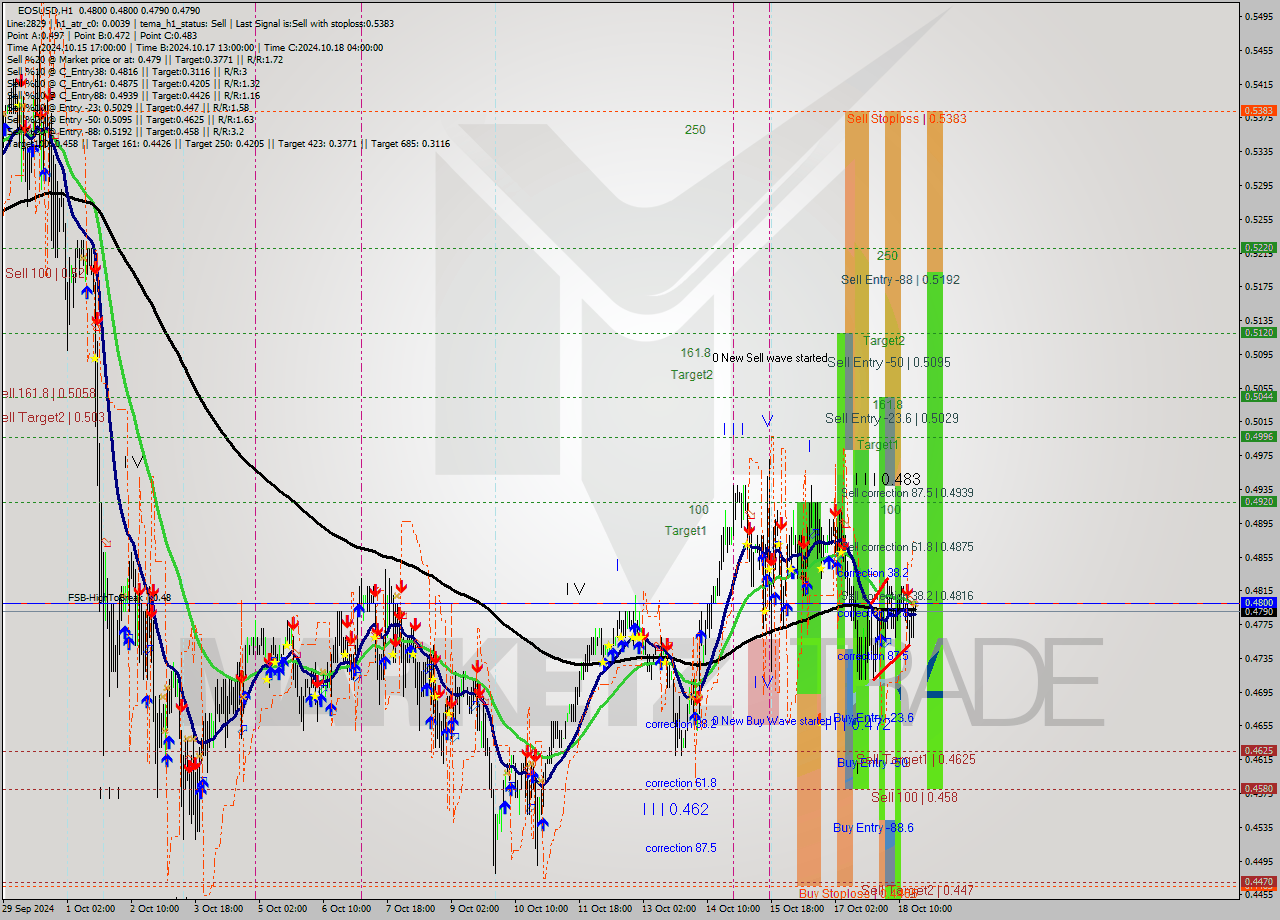Click the '0 New Buy Wave started' annotation
The height and width of the screenshot is (920, 1280).
click(771, 720)
